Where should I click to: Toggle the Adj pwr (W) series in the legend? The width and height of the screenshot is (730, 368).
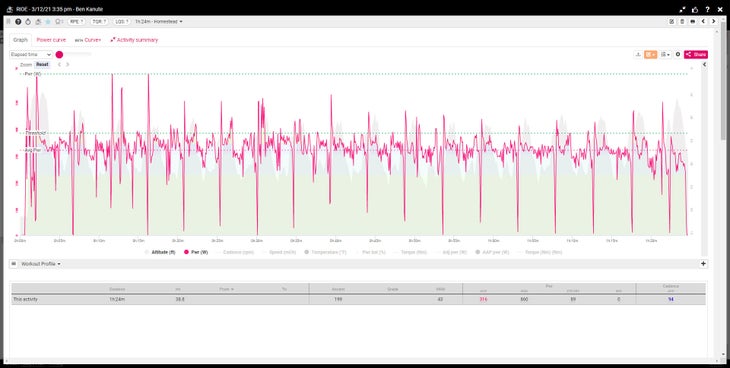click(451, 252)
